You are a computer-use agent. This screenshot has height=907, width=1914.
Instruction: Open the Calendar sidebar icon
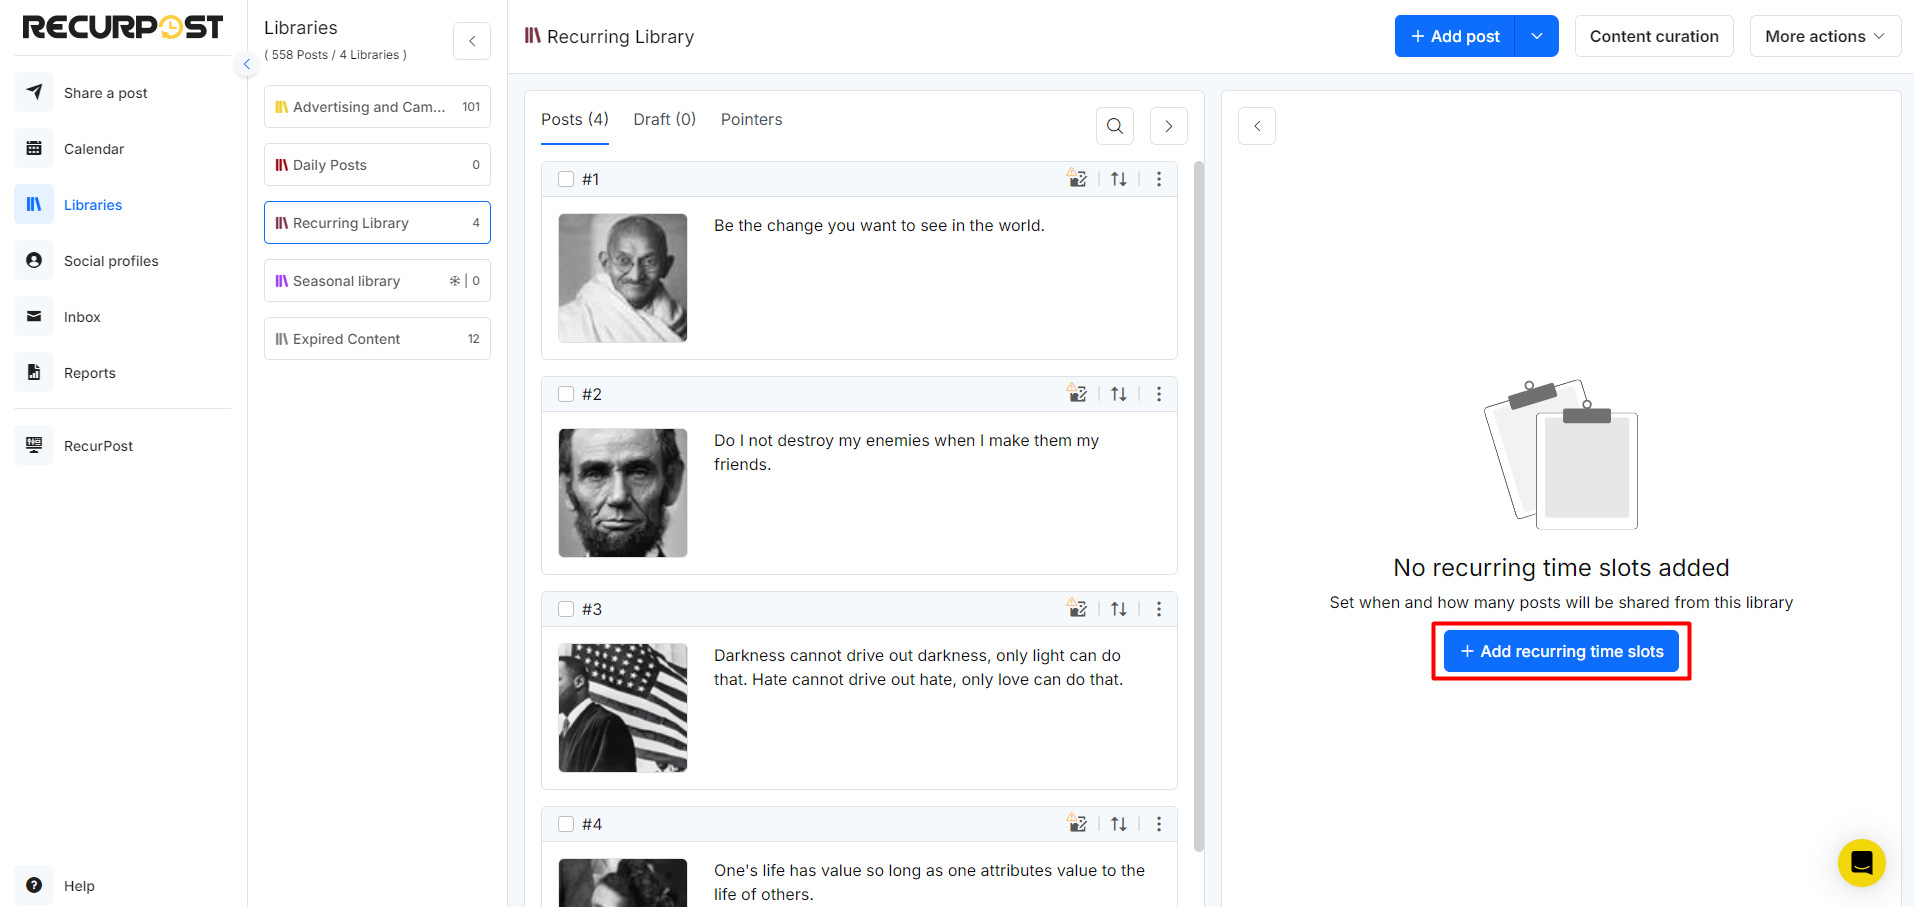34,148
